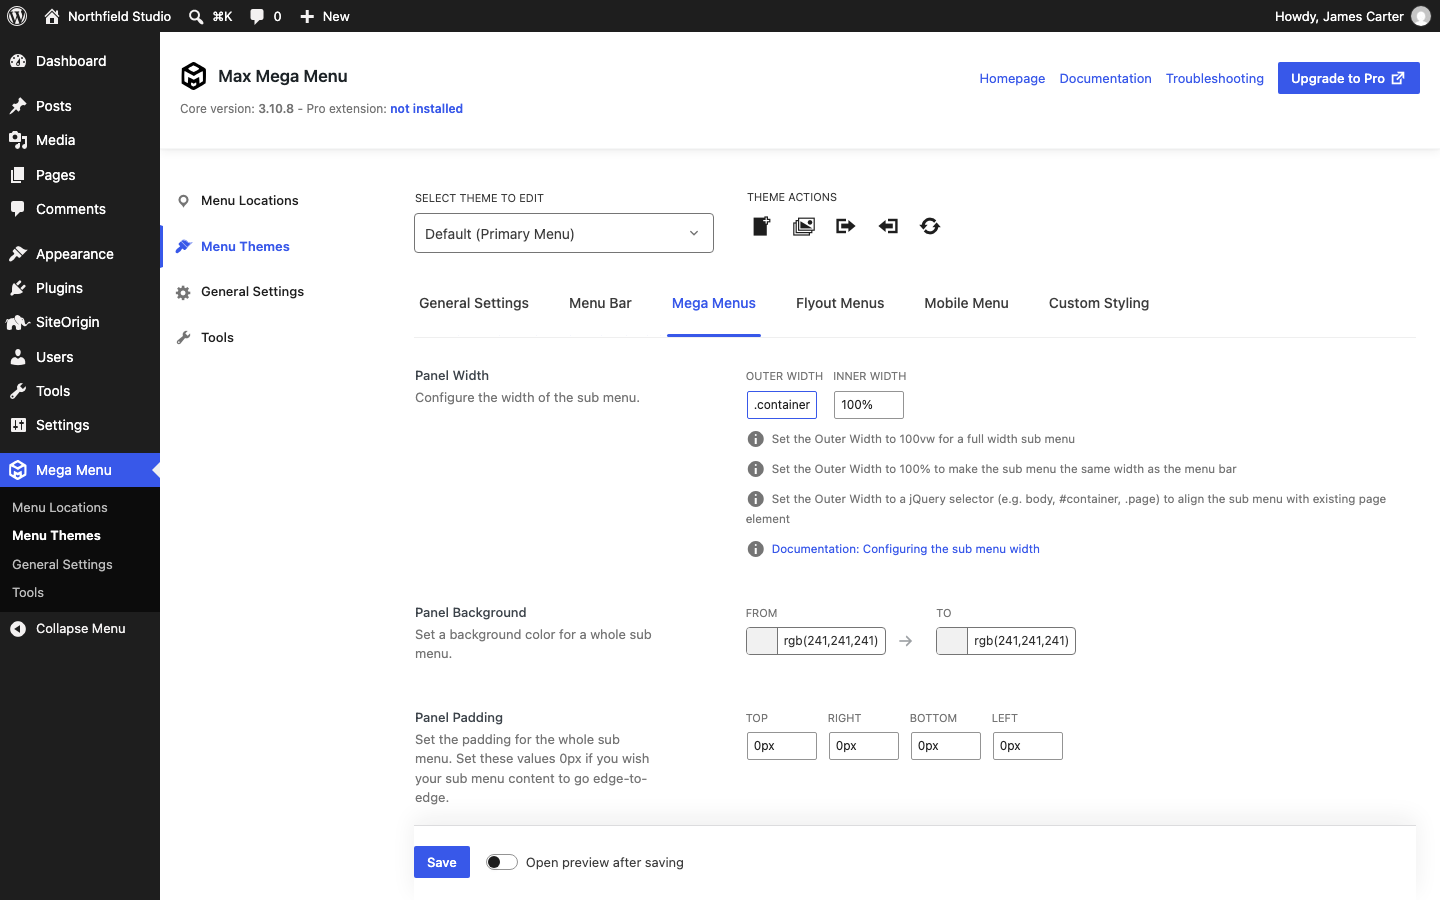Click the Save button
Viewport: 1440px width, 900px height.
pyautogui.click(x=442, y=862)
